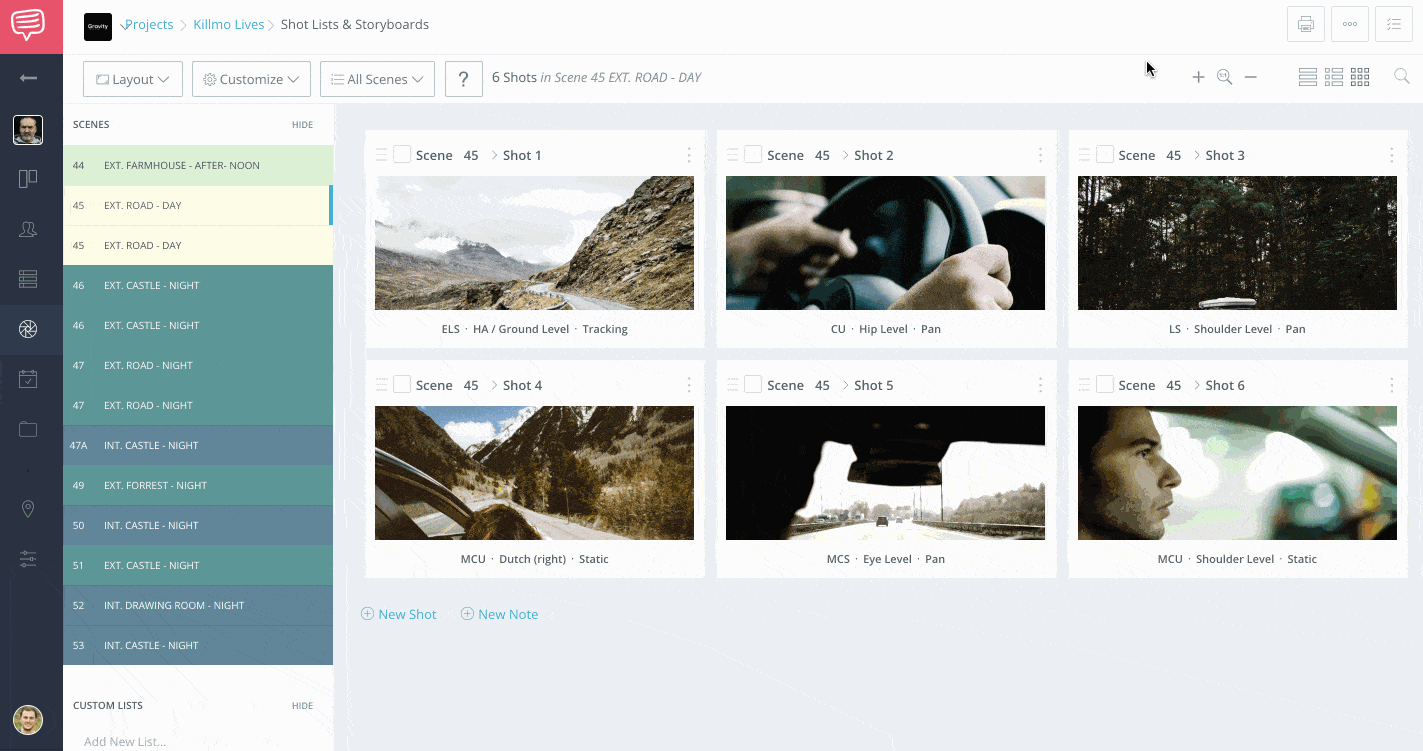The image size is (1423, 751).
Task: Select scene 49 EXT. FORREST - NIGHT
Action: click(198, 485)
